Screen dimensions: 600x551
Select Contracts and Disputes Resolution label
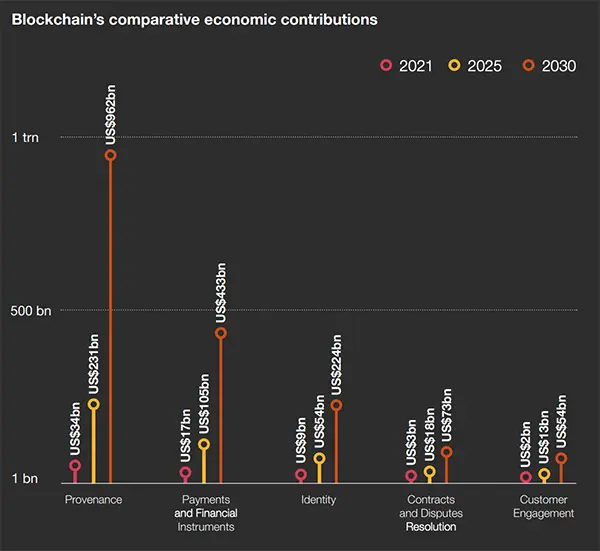pos(431,513)
